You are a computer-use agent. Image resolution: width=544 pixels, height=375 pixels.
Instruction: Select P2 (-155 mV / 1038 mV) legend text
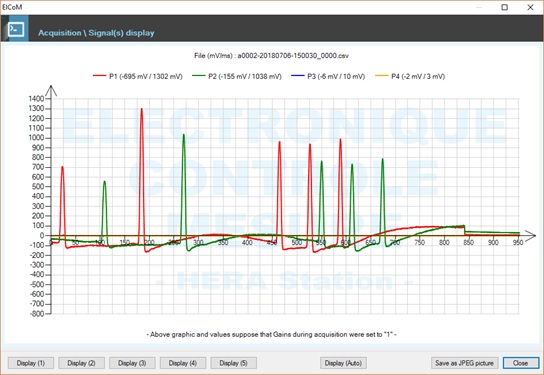coord(245,76)
